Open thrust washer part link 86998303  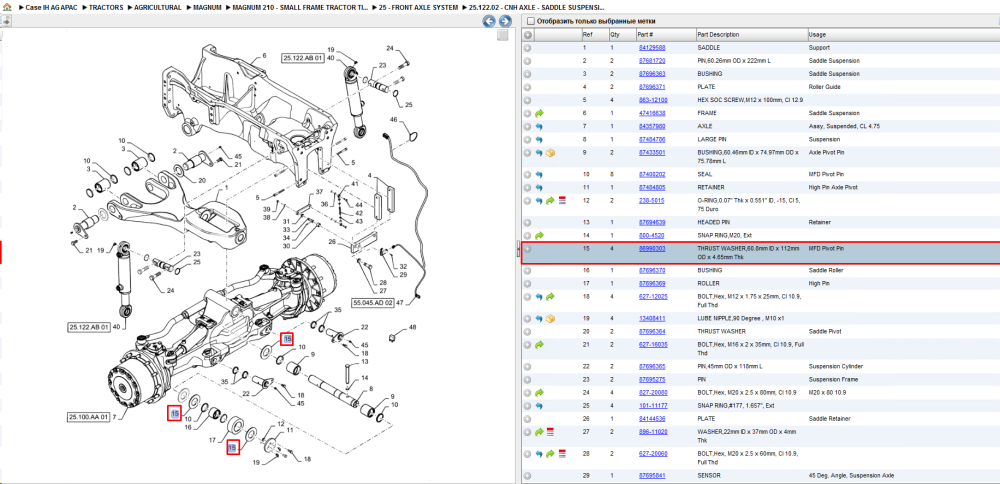(652, 248)
